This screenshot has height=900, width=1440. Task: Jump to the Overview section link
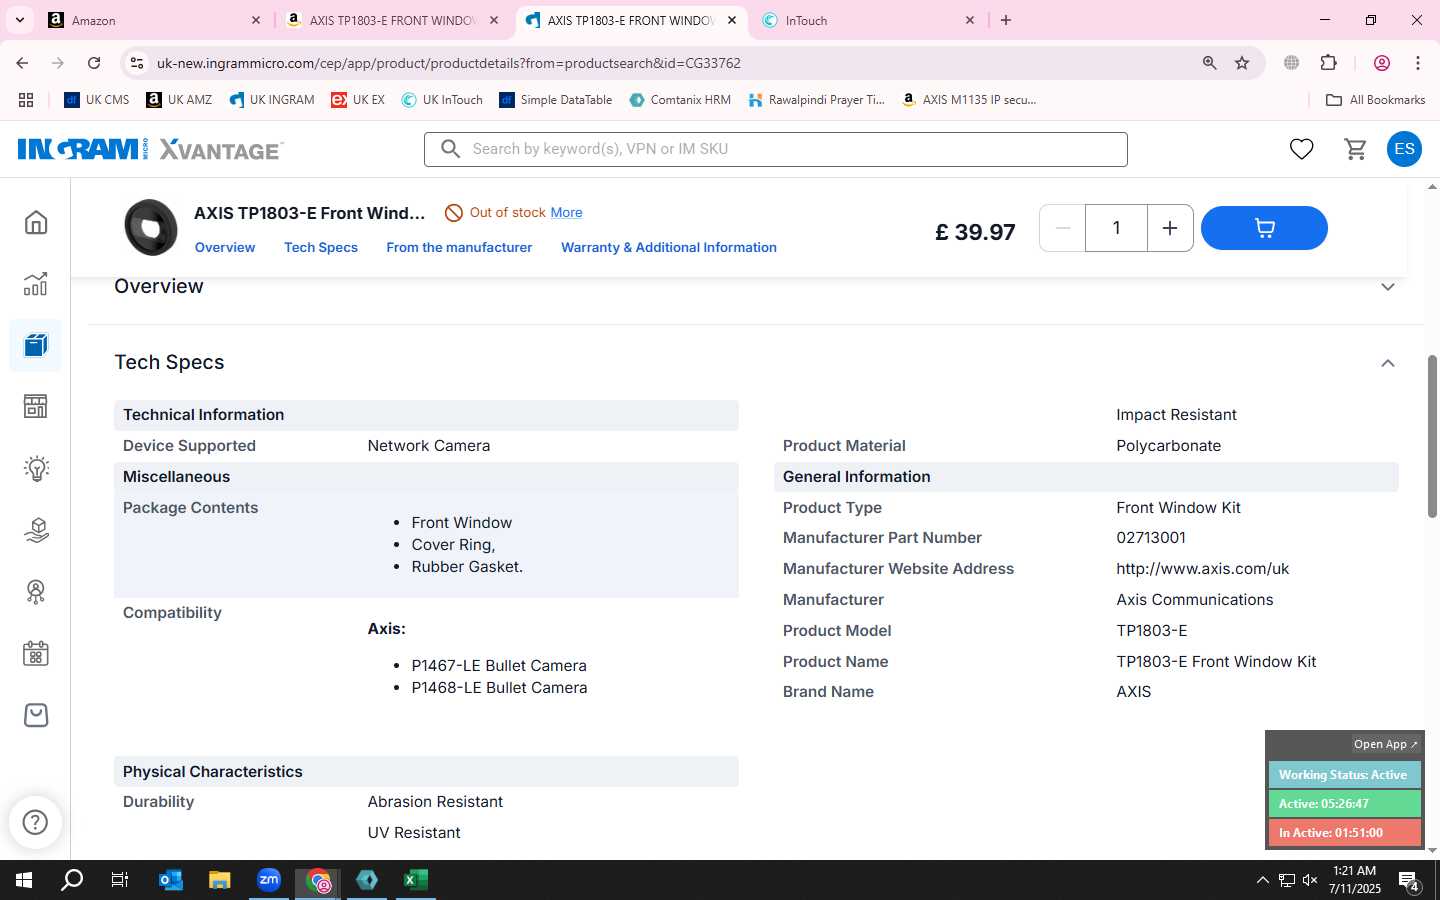[x=225, y=247]
